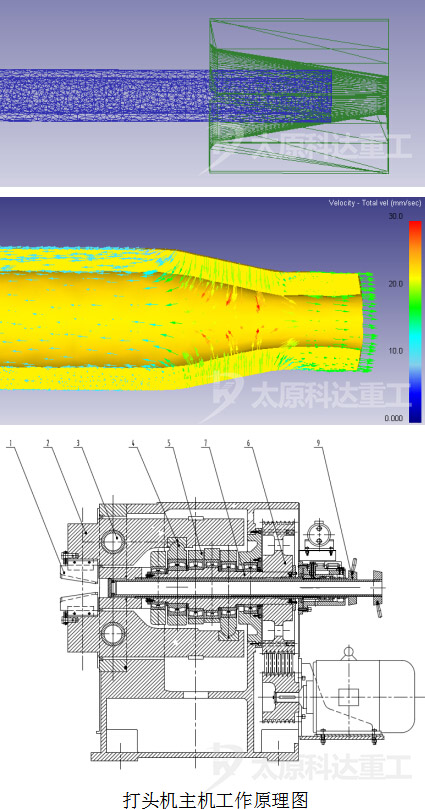Click the 20.0 value on velocity legend
Image resolution: width=425 pixels, height=810 pixels.
(x=395, y=284)
